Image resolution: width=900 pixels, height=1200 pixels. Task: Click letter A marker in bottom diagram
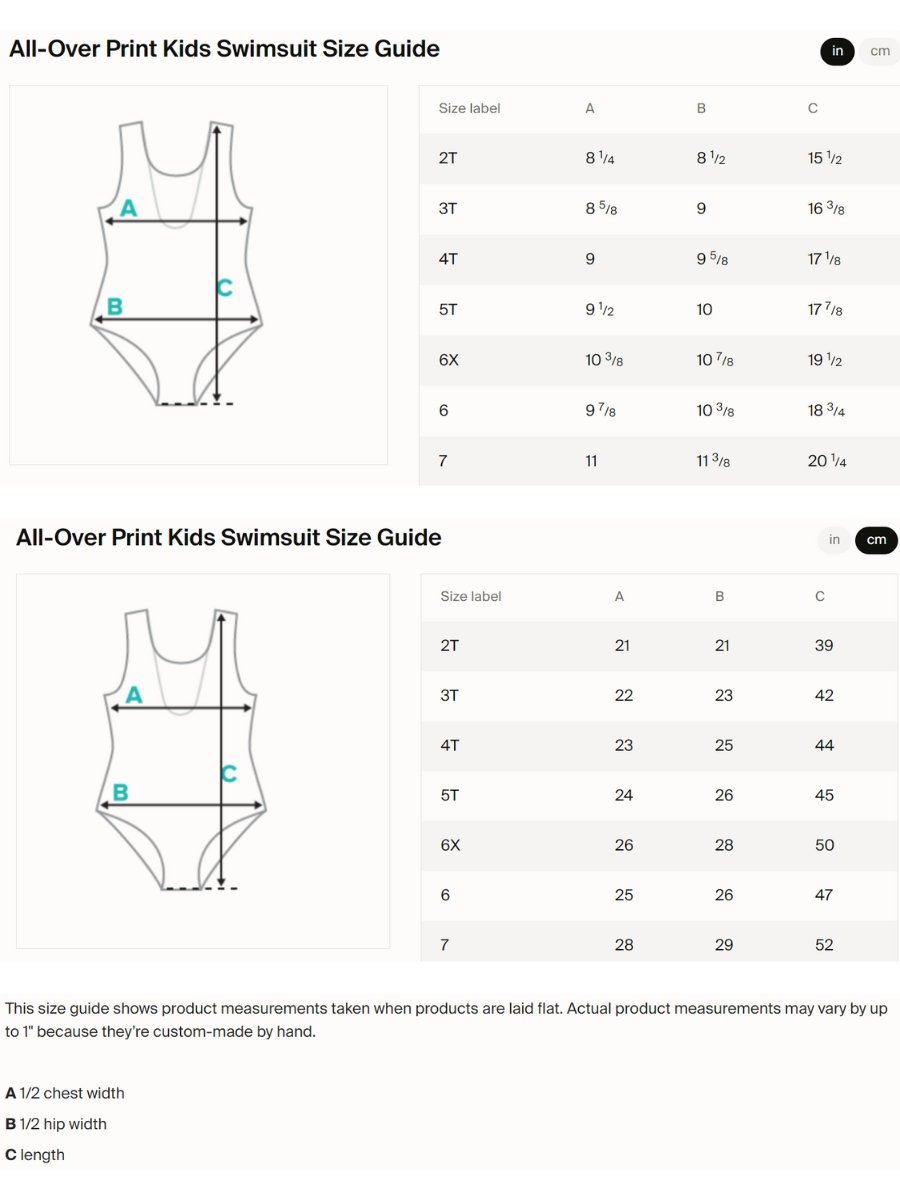click(x=134, y=694)
